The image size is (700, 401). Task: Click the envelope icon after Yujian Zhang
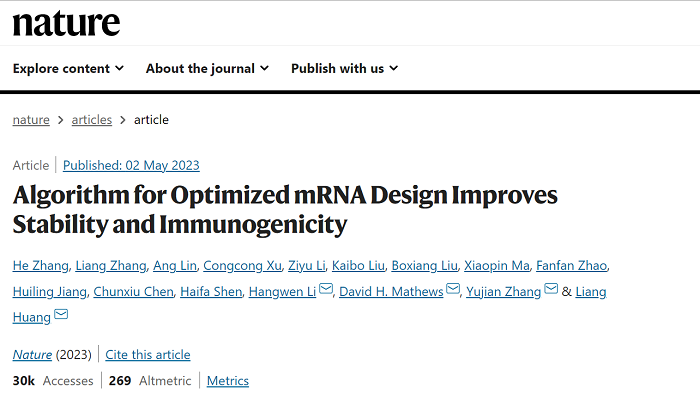tap(551, 289)
